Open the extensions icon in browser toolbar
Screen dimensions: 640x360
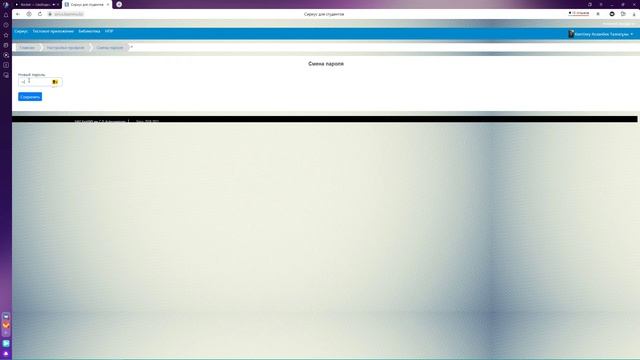pos(623,14)
